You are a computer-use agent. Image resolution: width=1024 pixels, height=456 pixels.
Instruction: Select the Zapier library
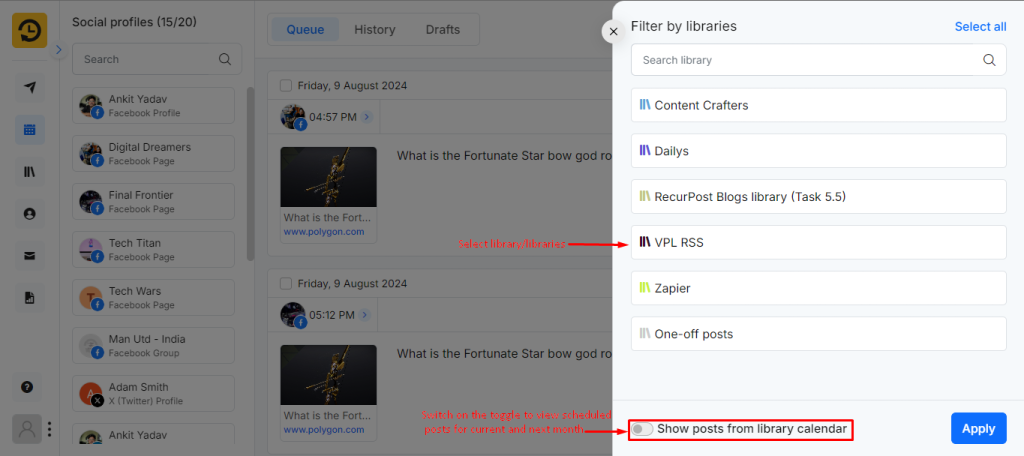click(x=818, y=288)
